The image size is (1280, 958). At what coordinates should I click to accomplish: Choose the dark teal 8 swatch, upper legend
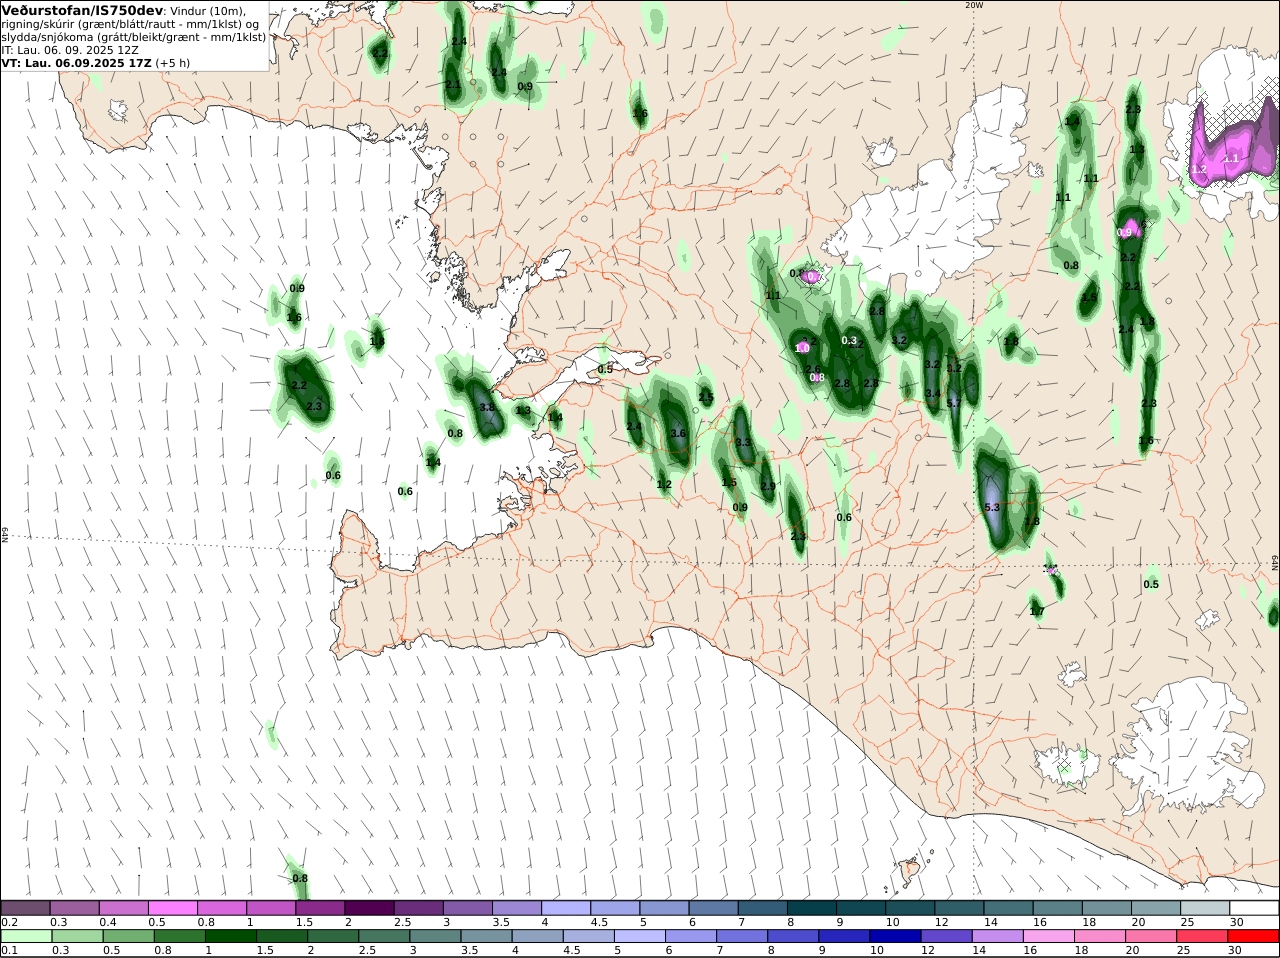tap(811, 908)
